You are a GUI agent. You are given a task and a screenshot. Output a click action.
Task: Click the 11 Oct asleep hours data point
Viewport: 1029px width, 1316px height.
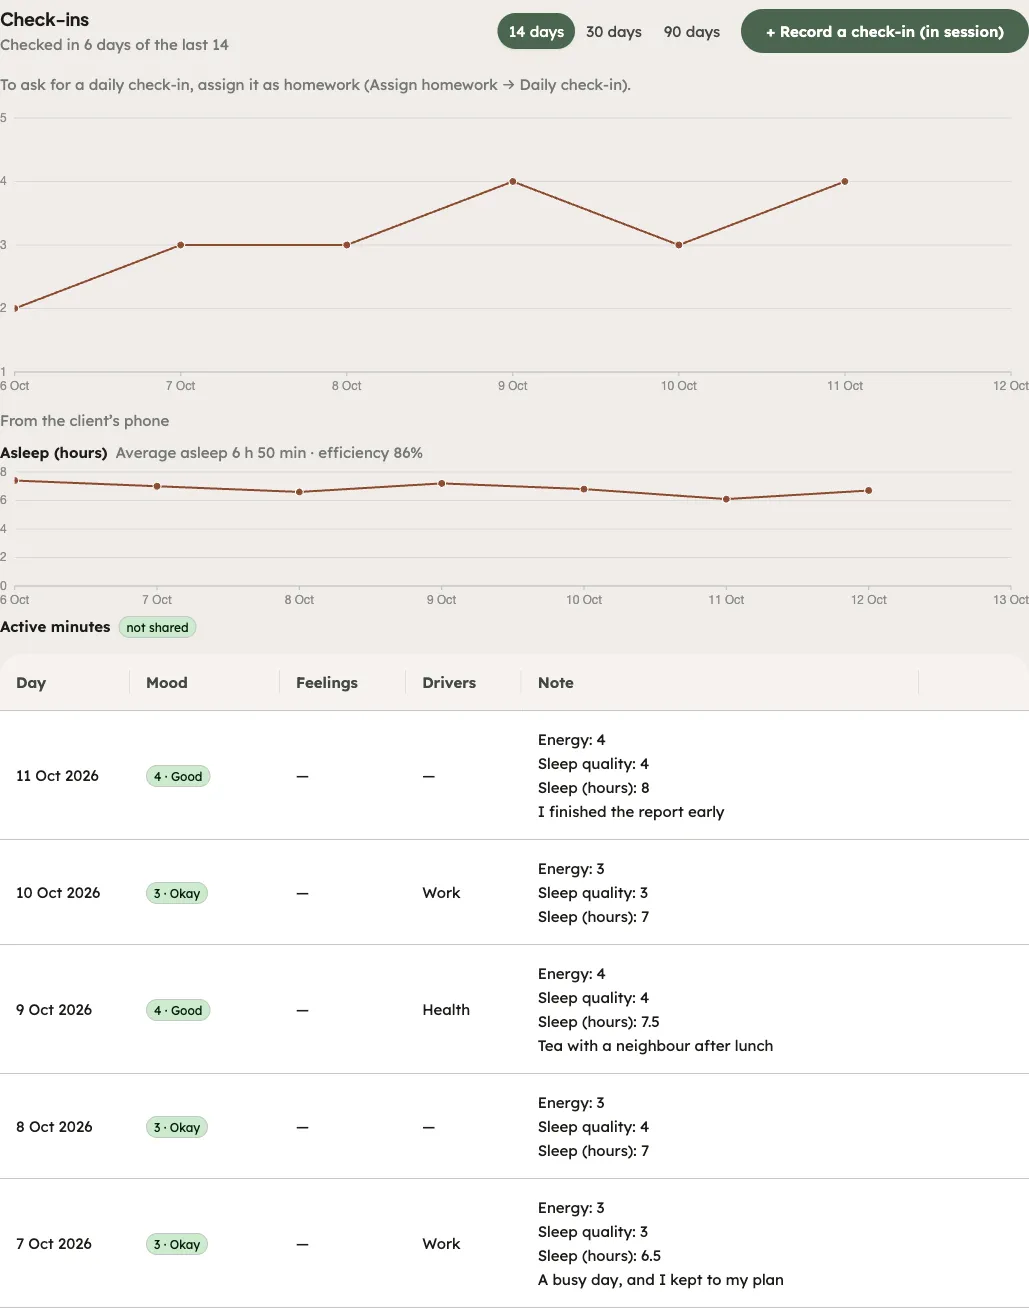pos(726,499)
